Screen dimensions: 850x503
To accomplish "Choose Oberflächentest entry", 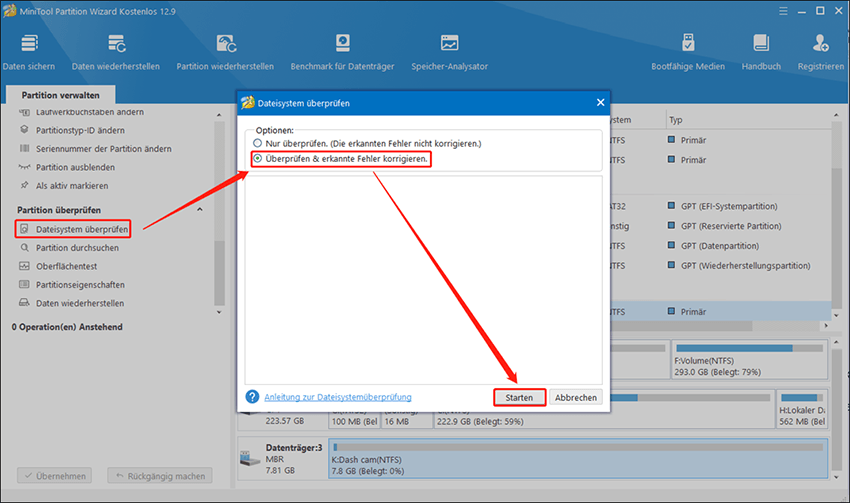I will coord(67,266).
